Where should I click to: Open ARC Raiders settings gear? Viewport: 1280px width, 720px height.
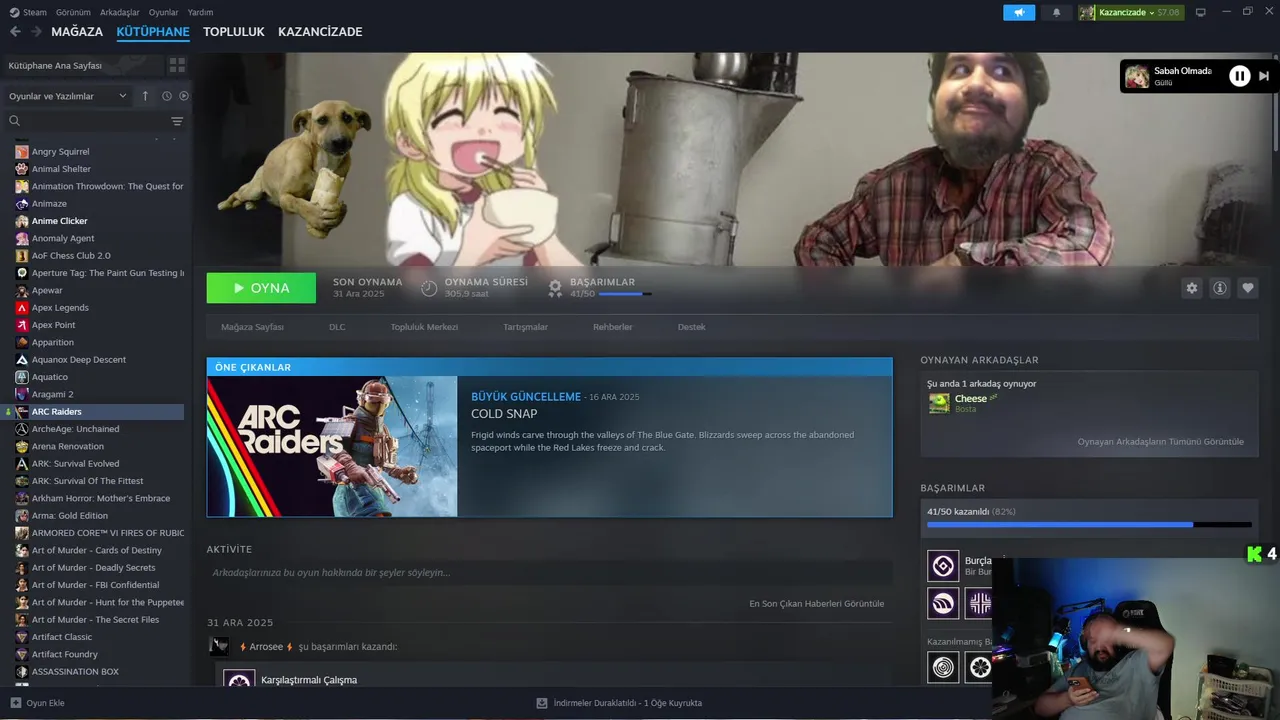point(1191,288)
